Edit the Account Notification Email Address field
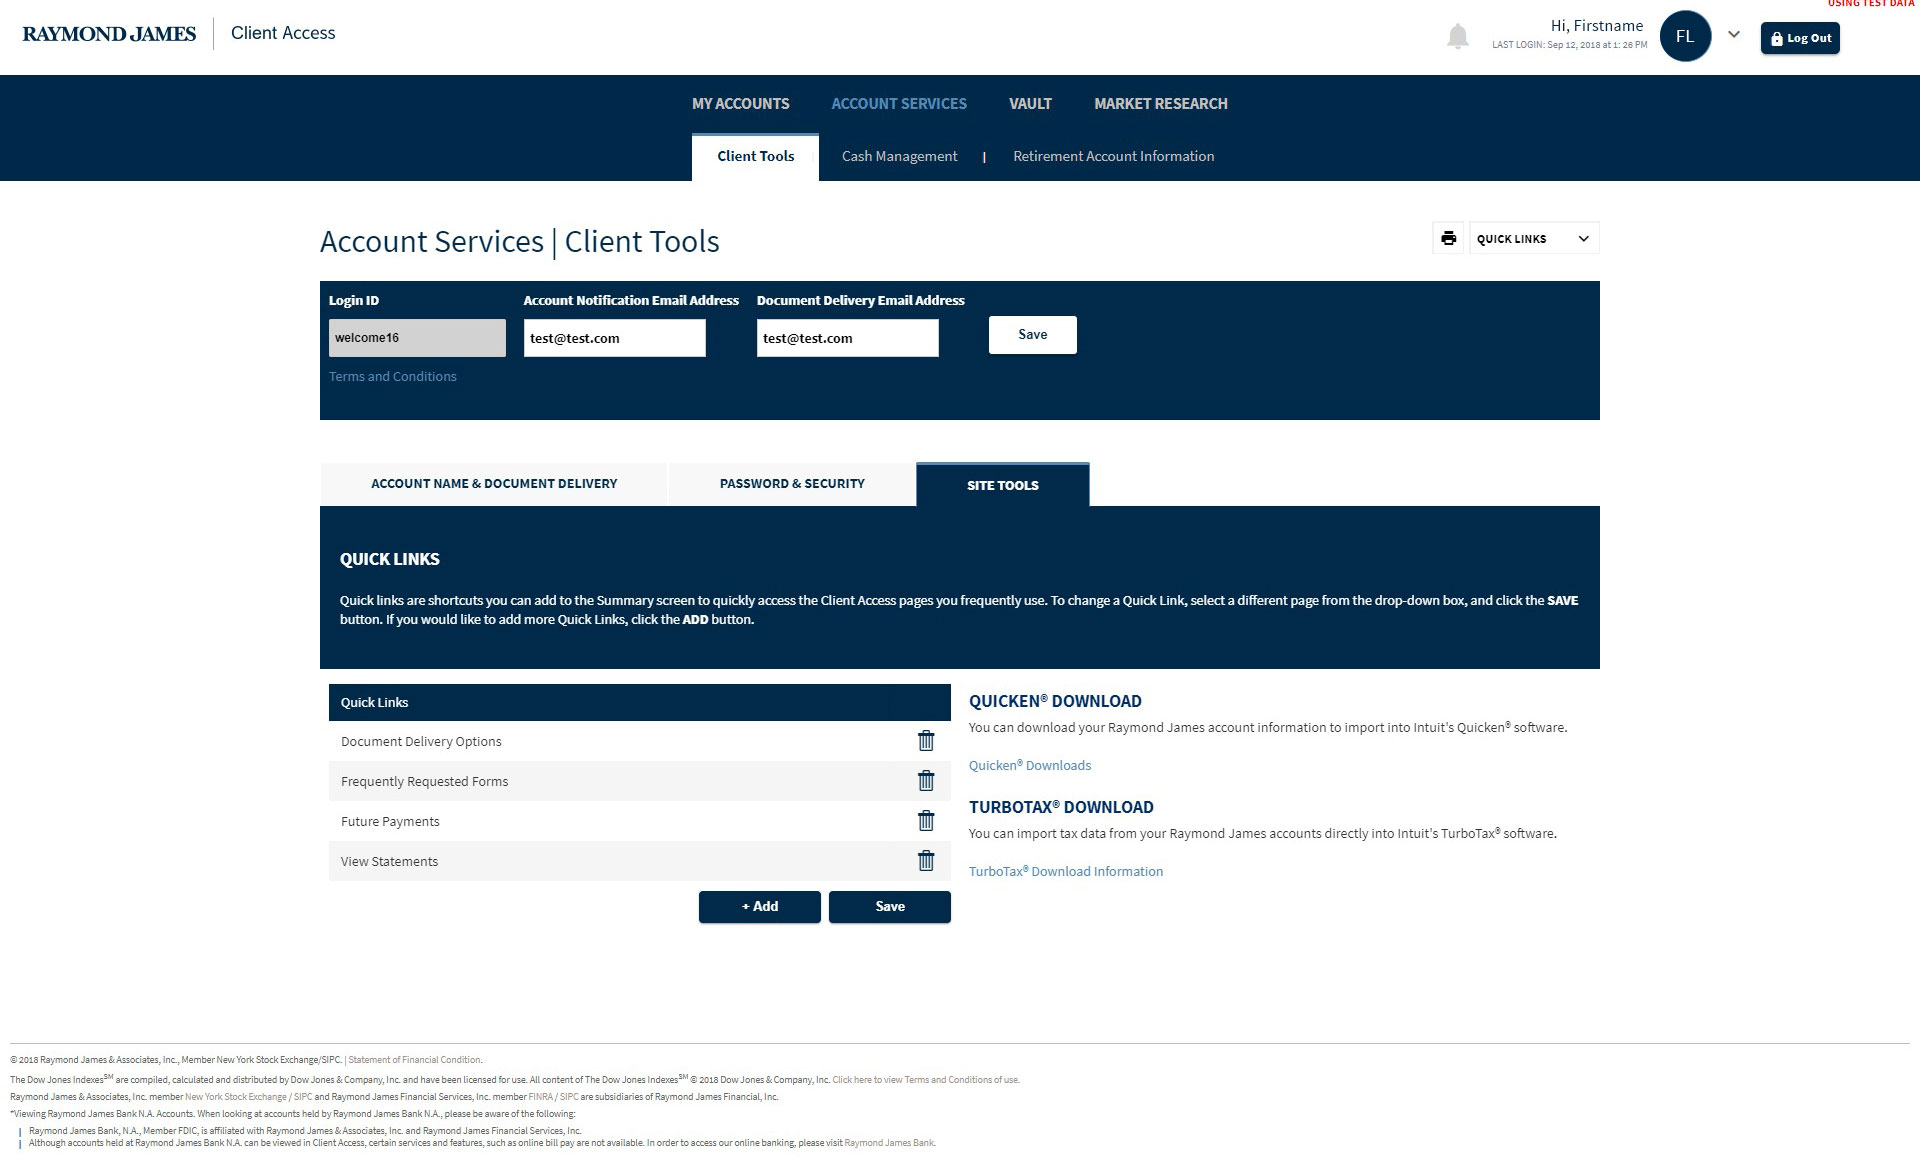The height and width of the screenshot is (1164, 1920). point(614,338)
